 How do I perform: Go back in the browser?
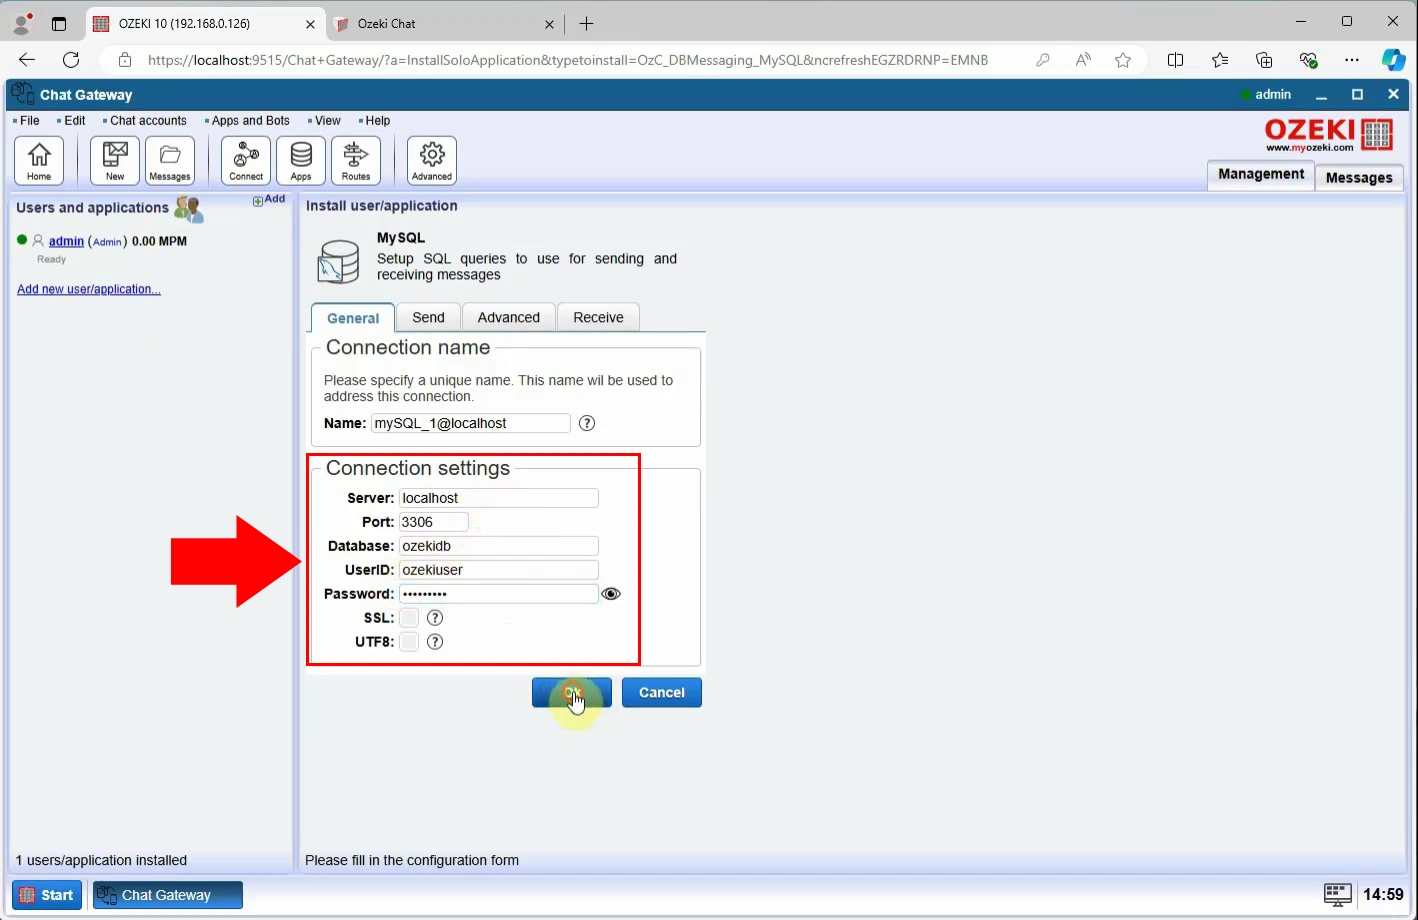[27, 60]
